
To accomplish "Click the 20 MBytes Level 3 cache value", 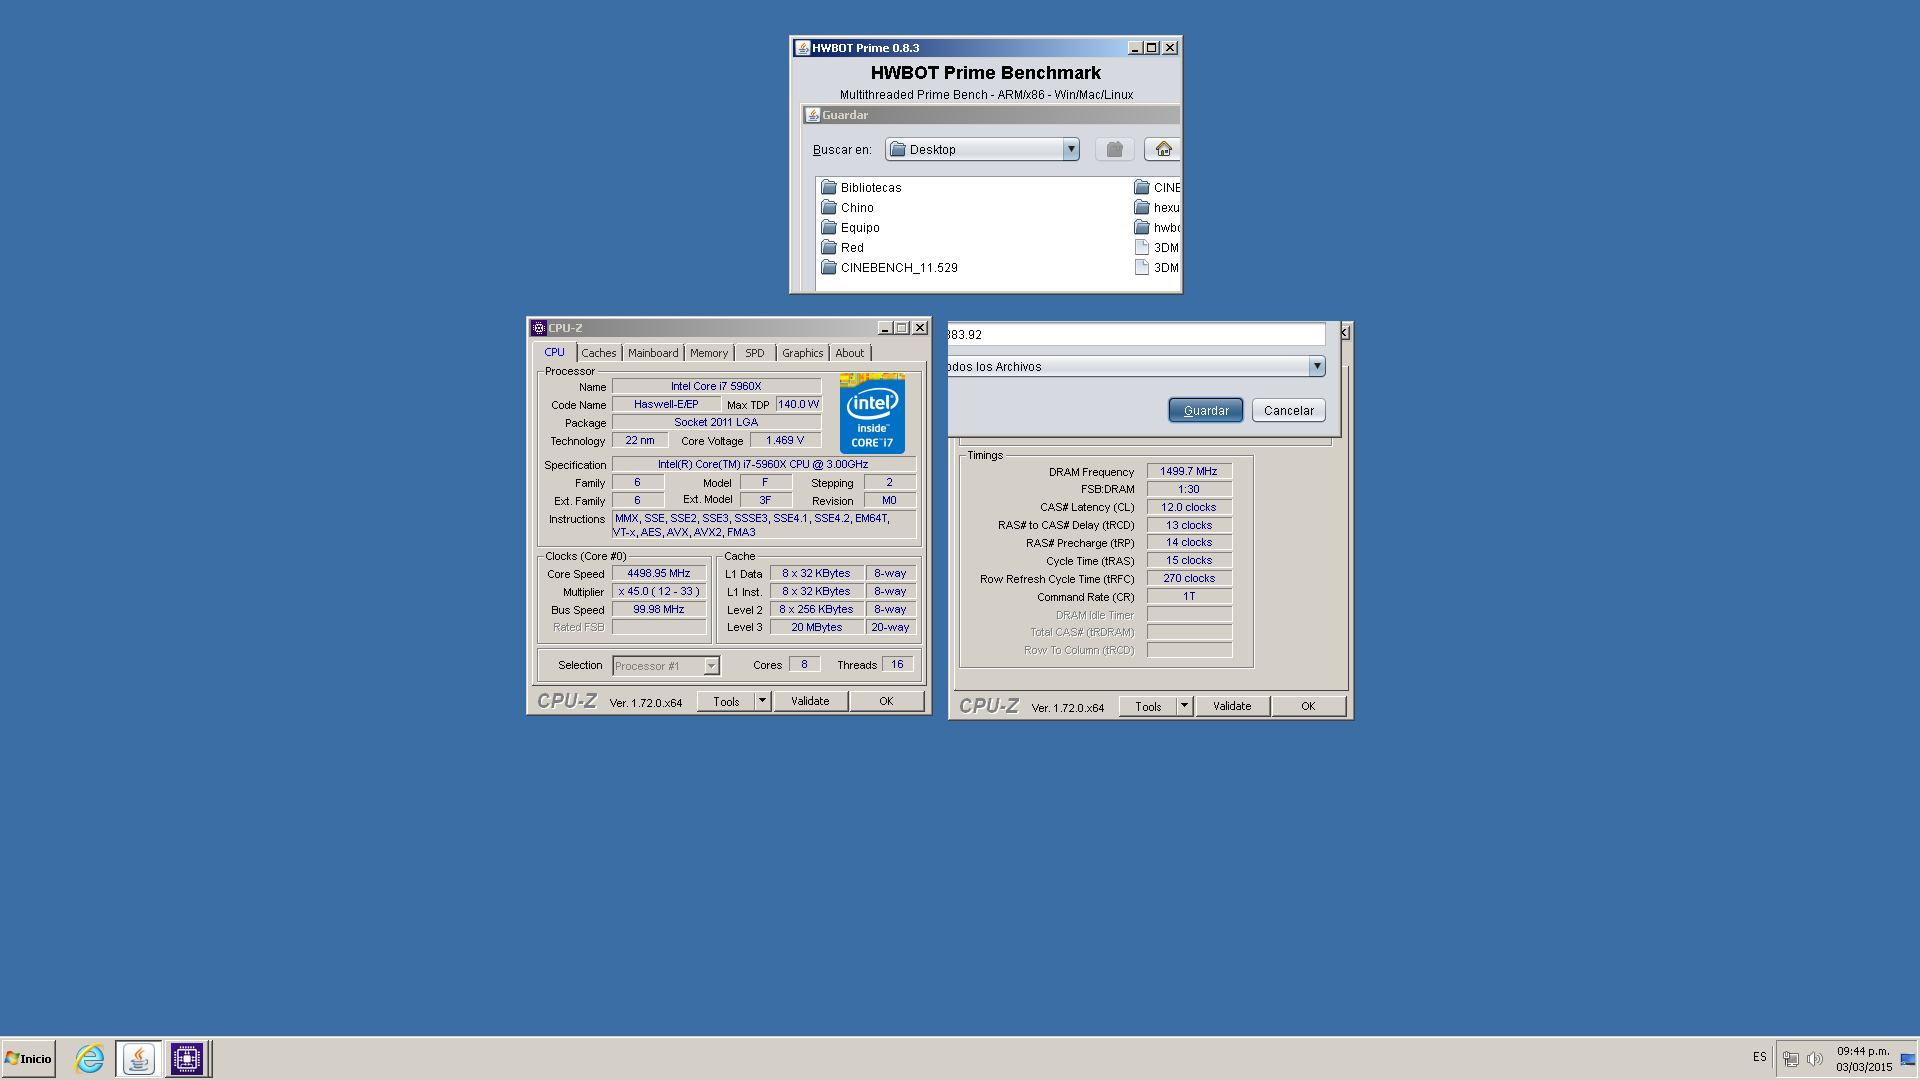I will tap(817, 627).
